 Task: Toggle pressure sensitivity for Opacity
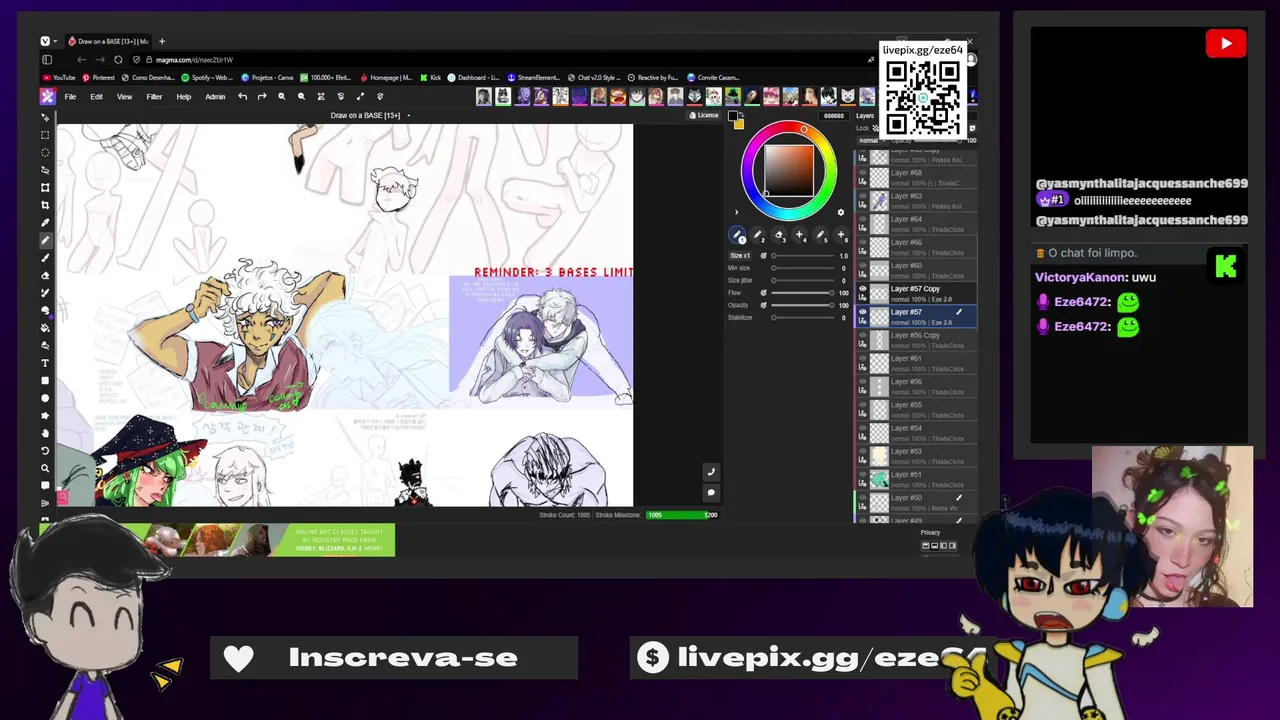pos(764,305)
